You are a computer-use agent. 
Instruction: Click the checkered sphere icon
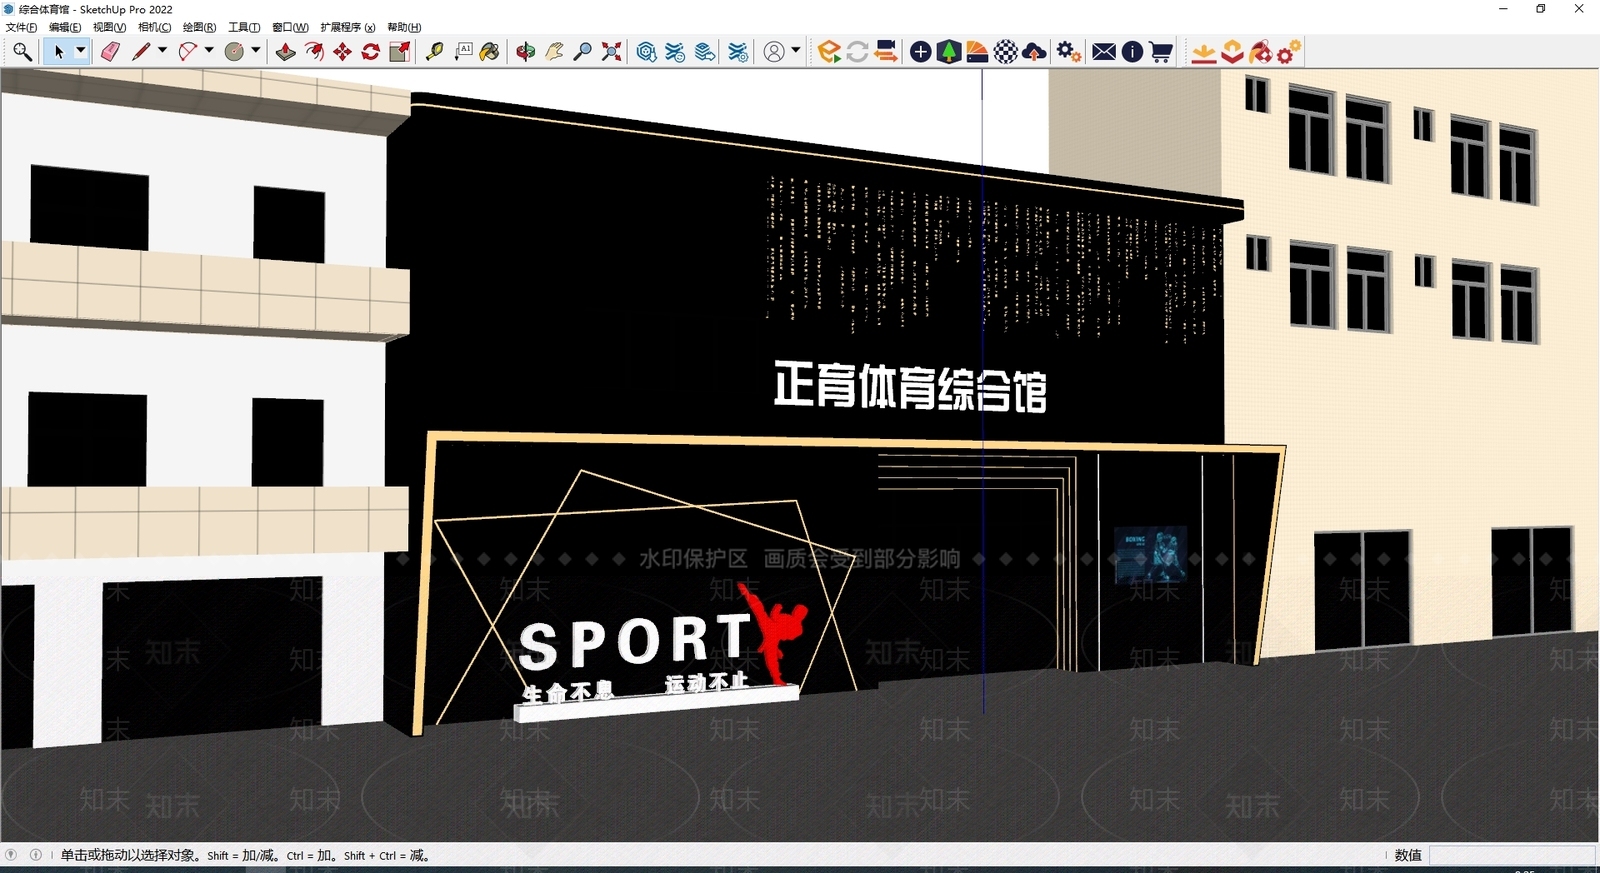pos(1006,51)
